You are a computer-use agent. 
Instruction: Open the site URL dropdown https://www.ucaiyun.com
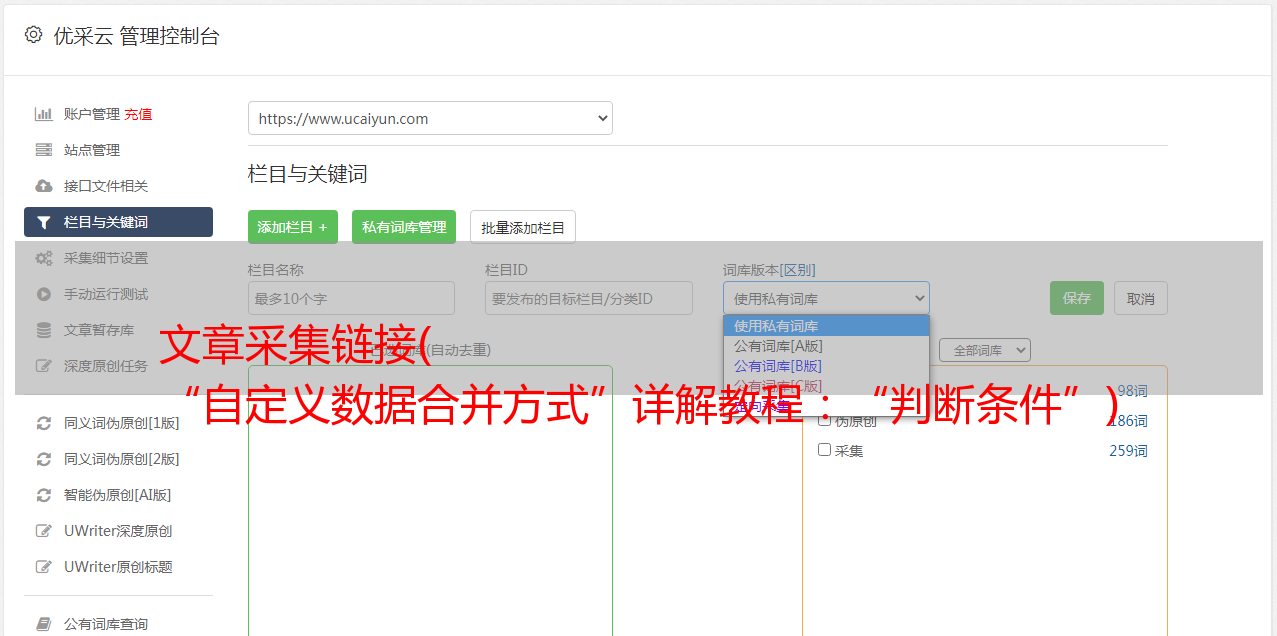[x=430, y=118]
